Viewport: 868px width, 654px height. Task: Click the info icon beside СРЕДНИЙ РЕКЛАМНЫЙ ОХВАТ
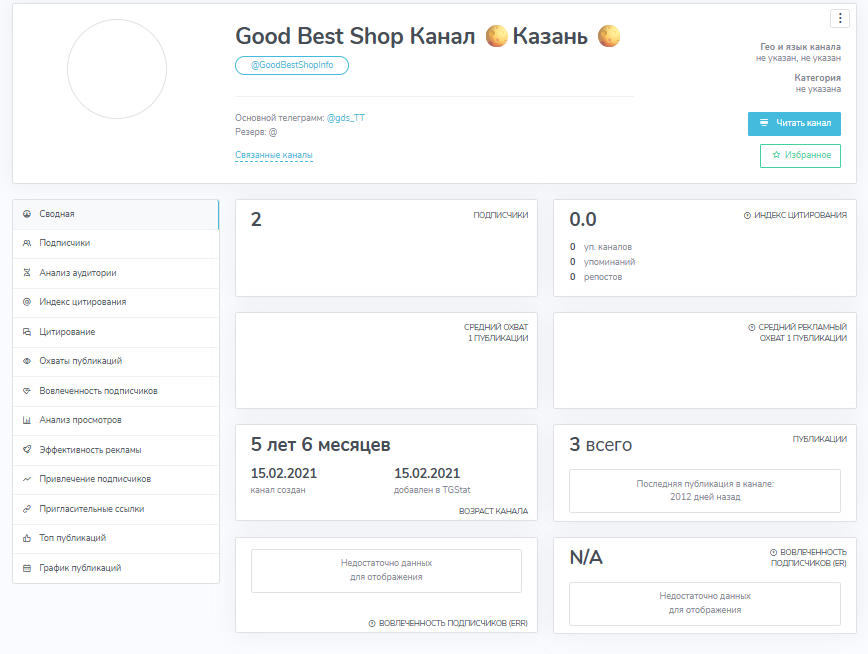[752, 327]
